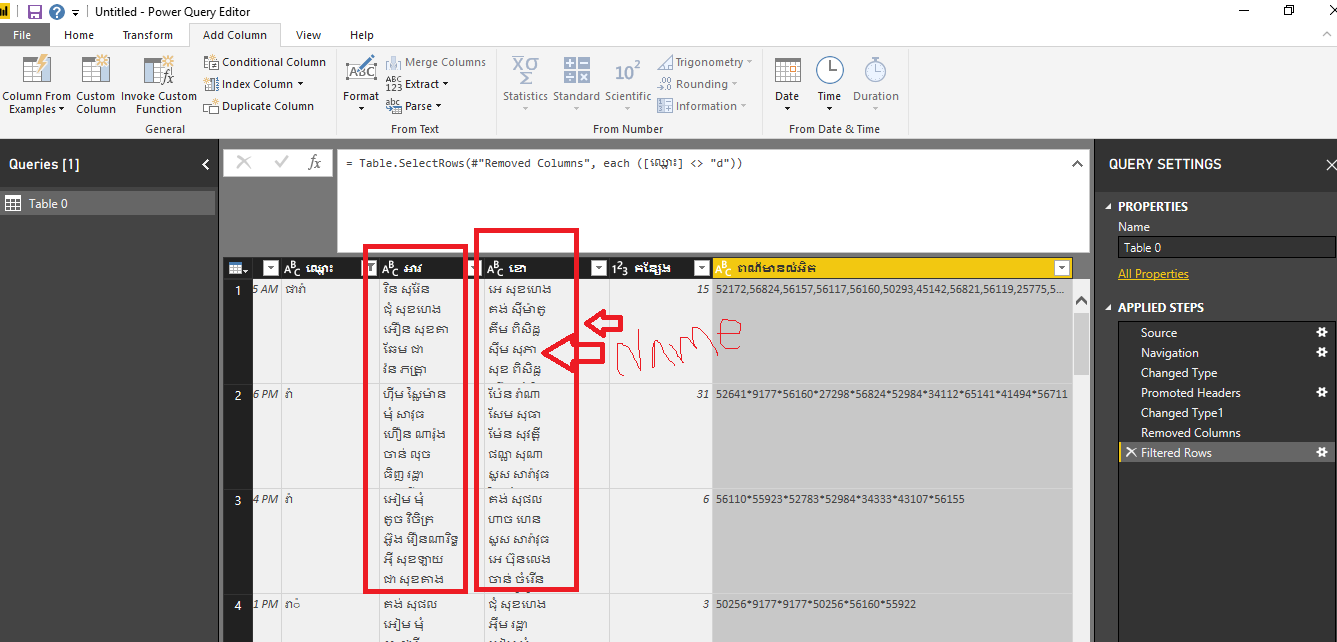Screen dimensions: 1337x642
Task: Click the Scientific 10² icon
Action: 628,71
